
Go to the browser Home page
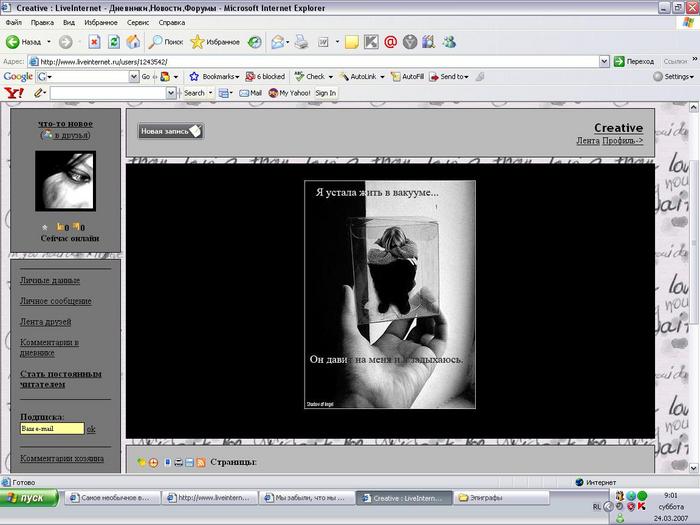[133, 42]
